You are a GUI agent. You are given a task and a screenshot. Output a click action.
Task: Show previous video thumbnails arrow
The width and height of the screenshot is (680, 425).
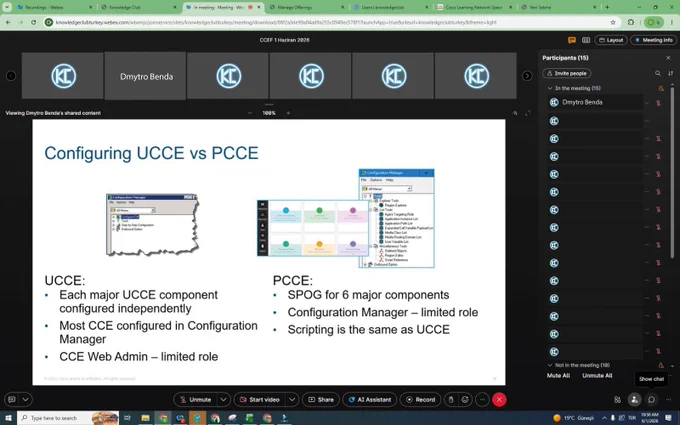pyautogui.click(x=11, y=76)
